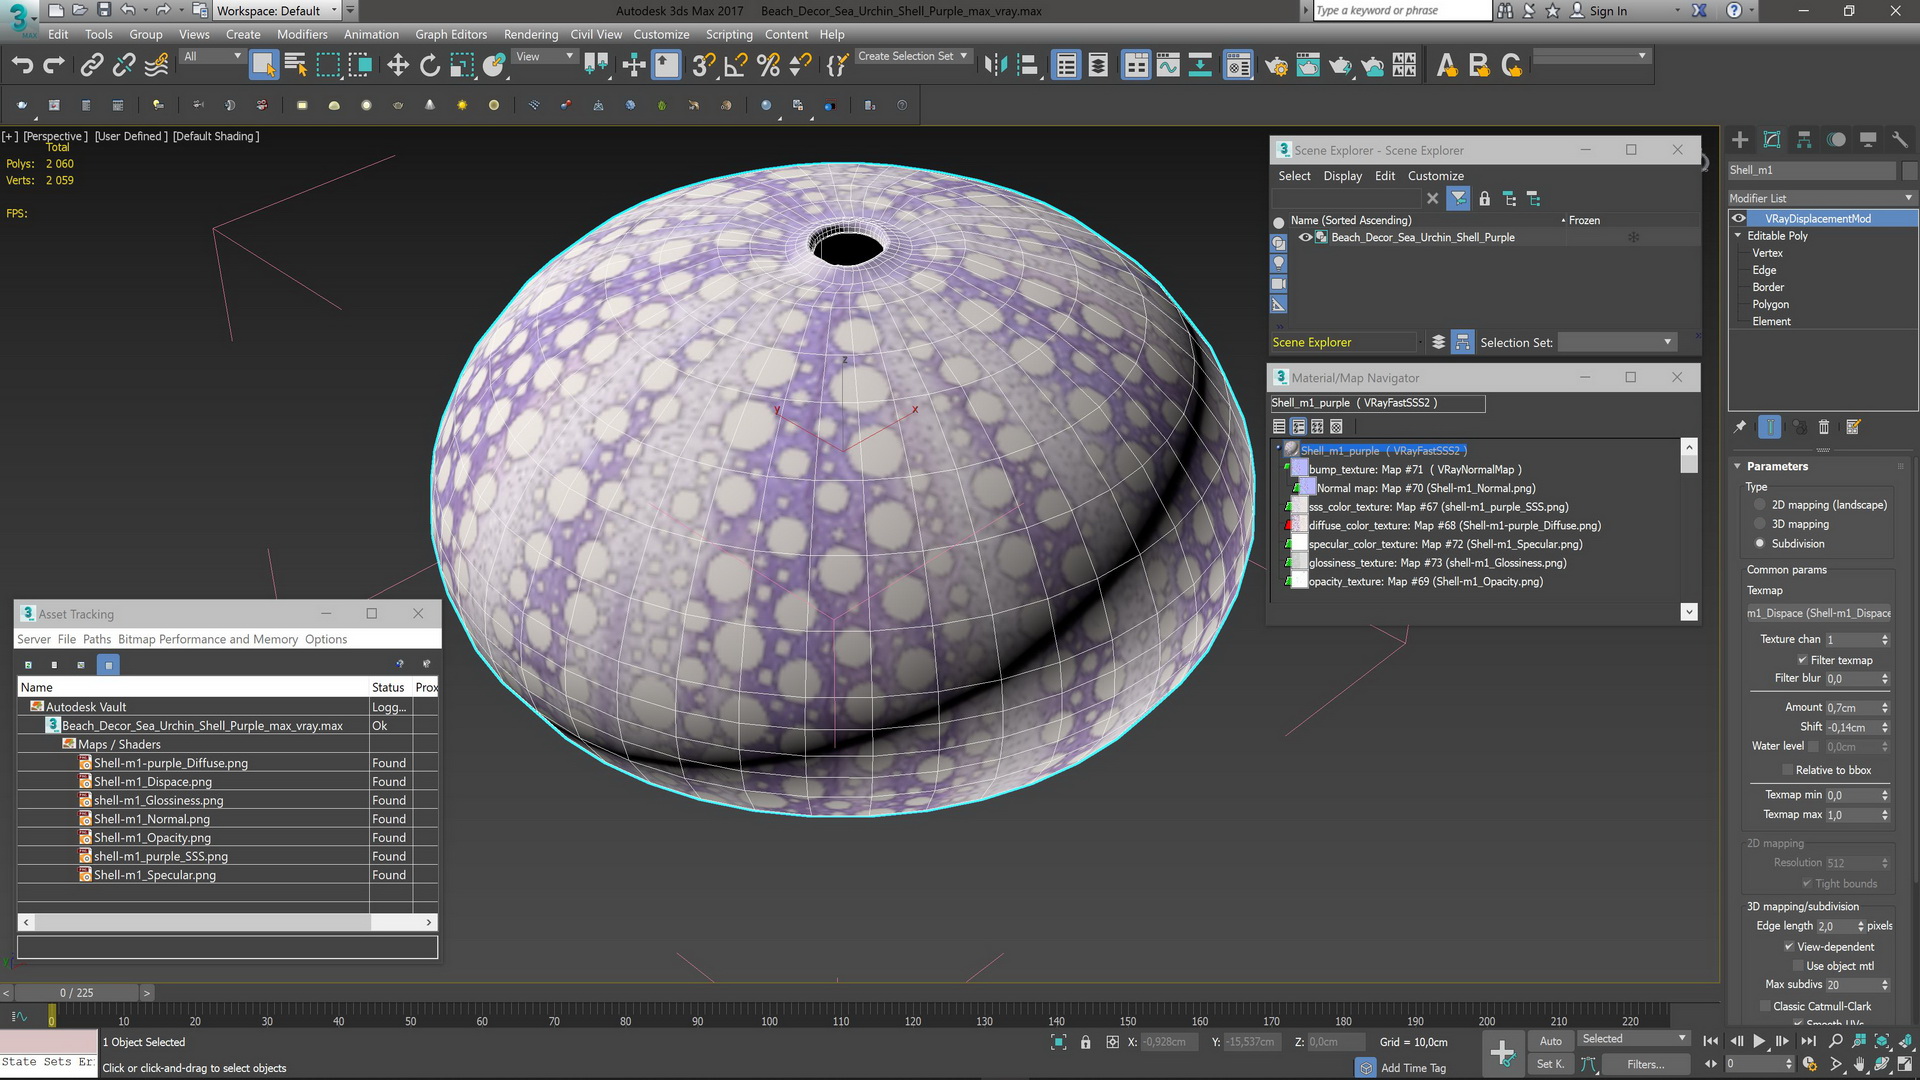Image resolution: width=1920 pixels, height=1080 pixels.
Task: Click the Auto key button
Action: (x=1550, y=1041)
